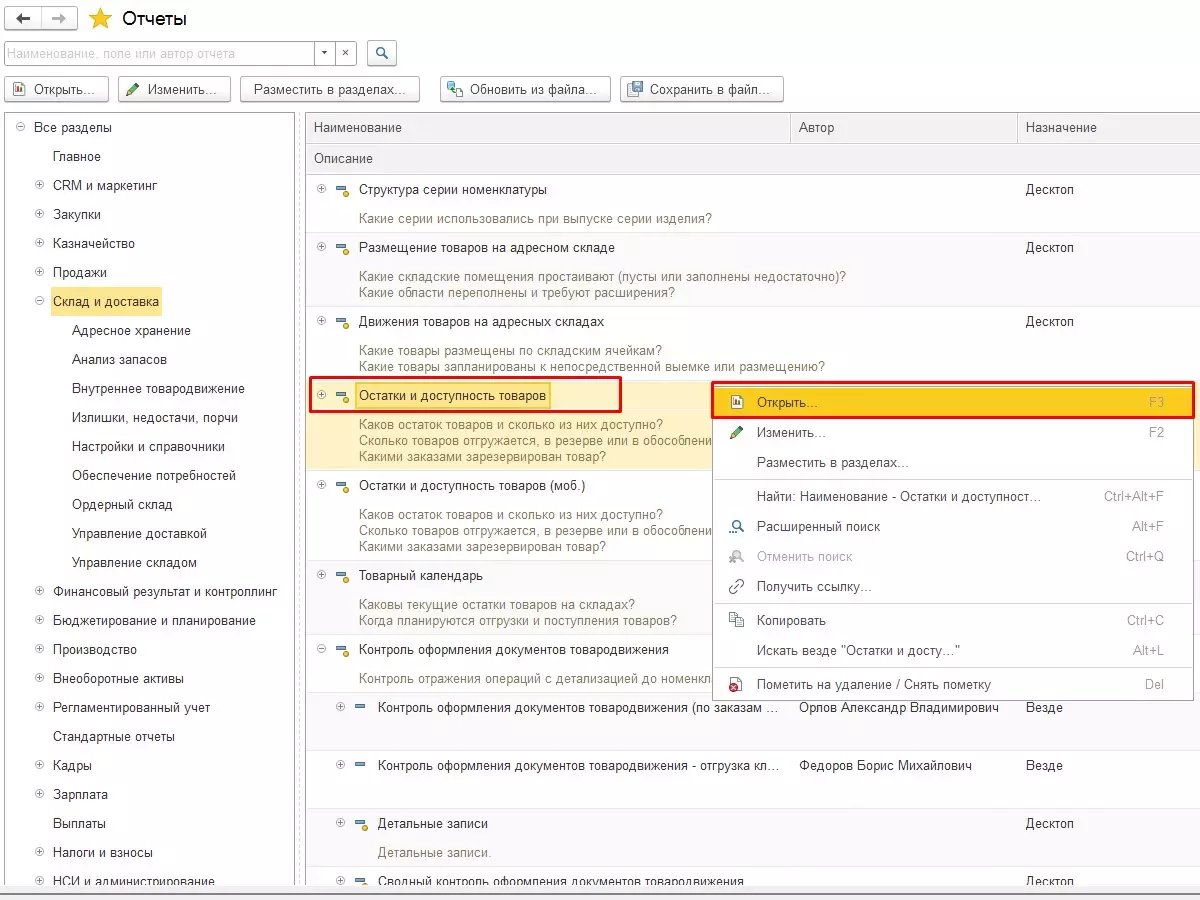This screenshot has width=1200, height=900.
Task: Click the deletion mark icon in menu
Action: tap(737, 685)
